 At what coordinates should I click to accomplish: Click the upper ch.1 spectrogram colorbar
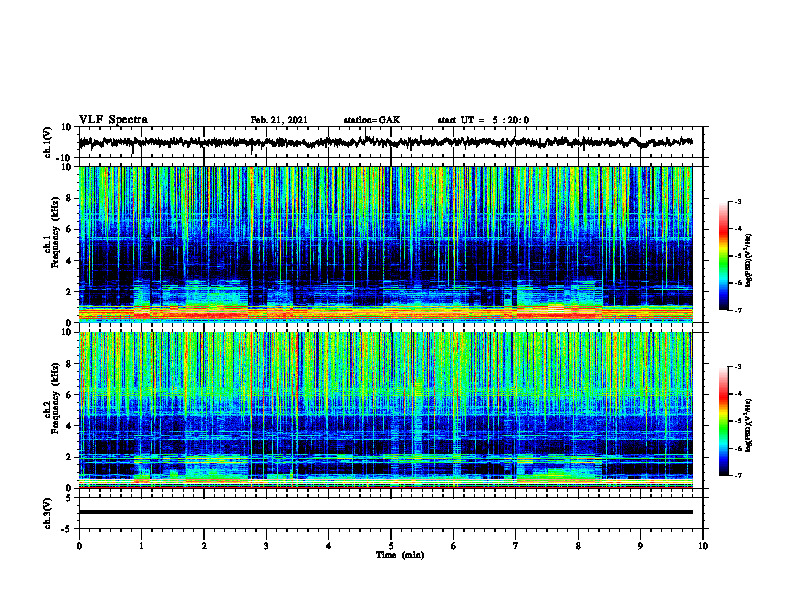(x=724, y=256)
